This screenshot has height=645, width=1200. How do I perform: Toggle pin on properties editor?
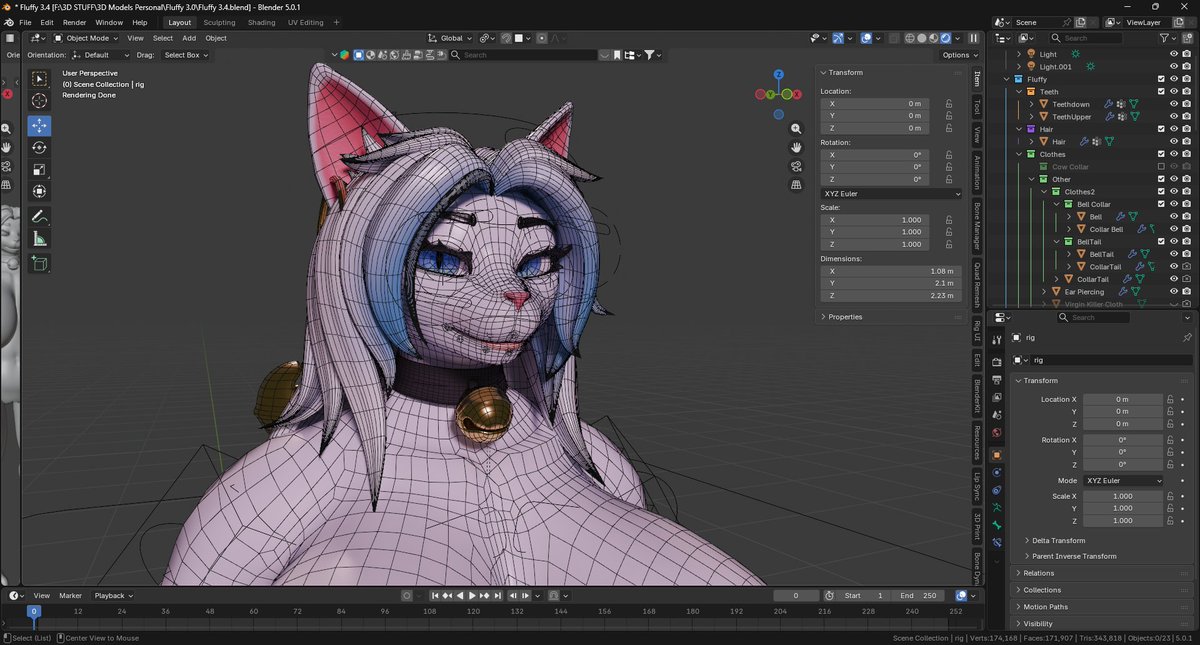pos(1187,338)
